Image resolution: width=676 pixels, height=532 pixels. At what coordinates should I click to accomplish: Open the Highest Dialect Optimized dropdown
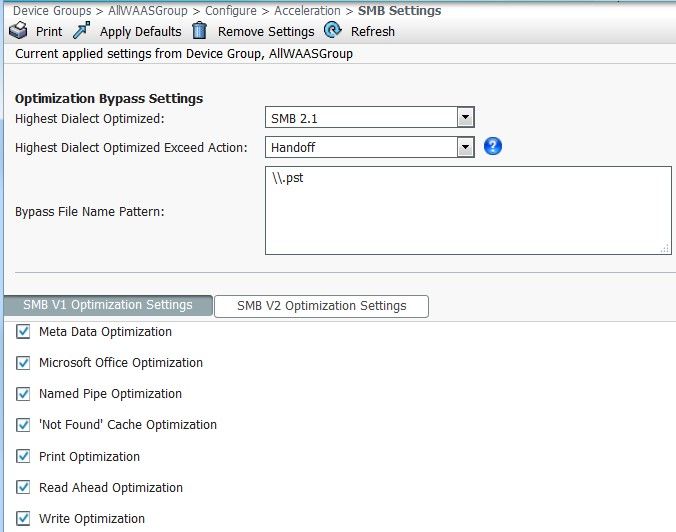coord(369,118)
